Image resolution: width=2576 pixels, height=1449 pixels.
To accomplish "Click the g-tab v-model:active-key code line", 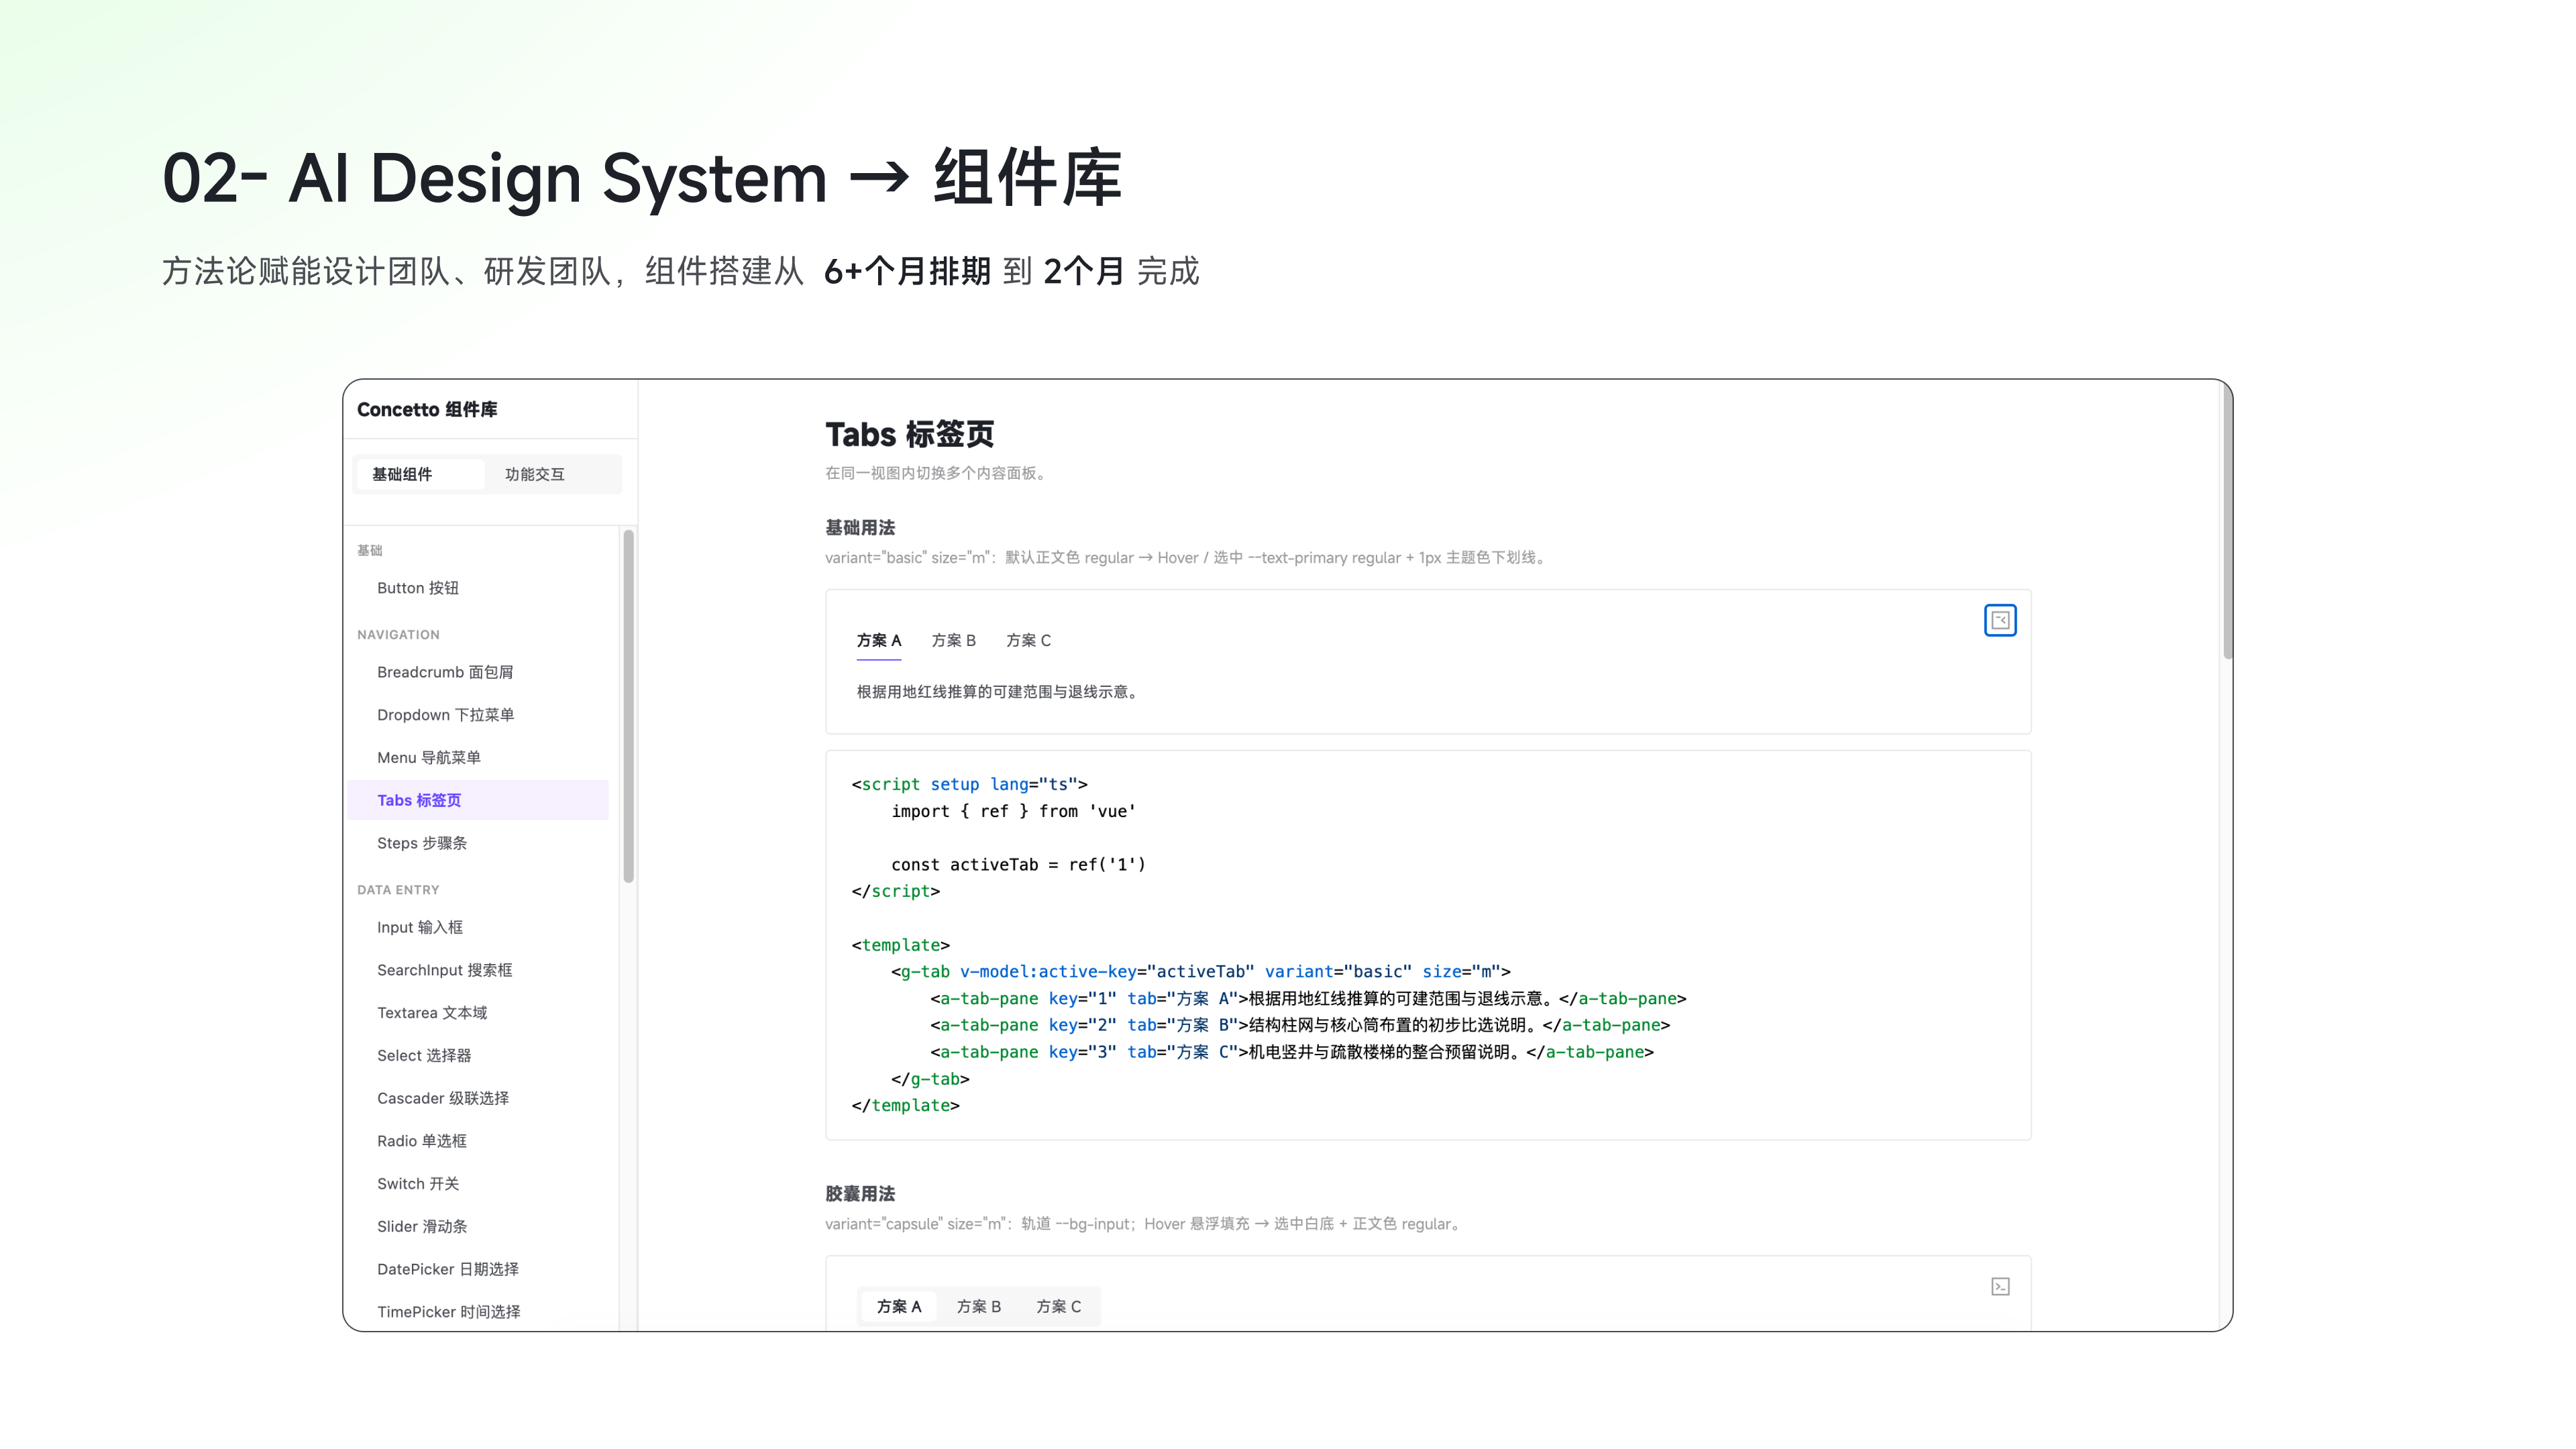I will [1200, 972].
